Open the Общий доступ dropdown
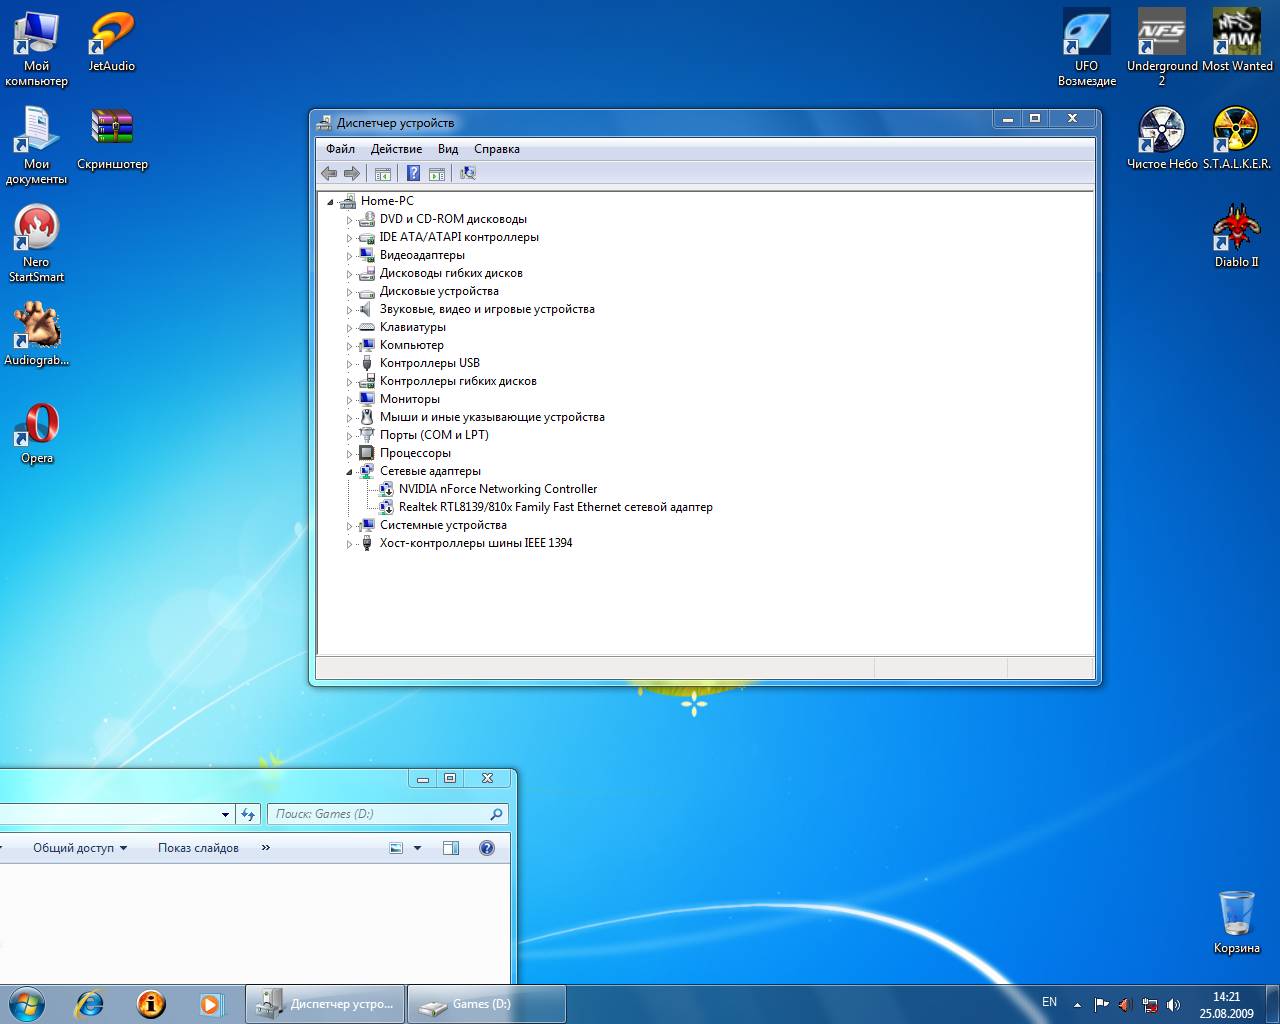The image size is (1280, 1024). click(x=80, y=848)
